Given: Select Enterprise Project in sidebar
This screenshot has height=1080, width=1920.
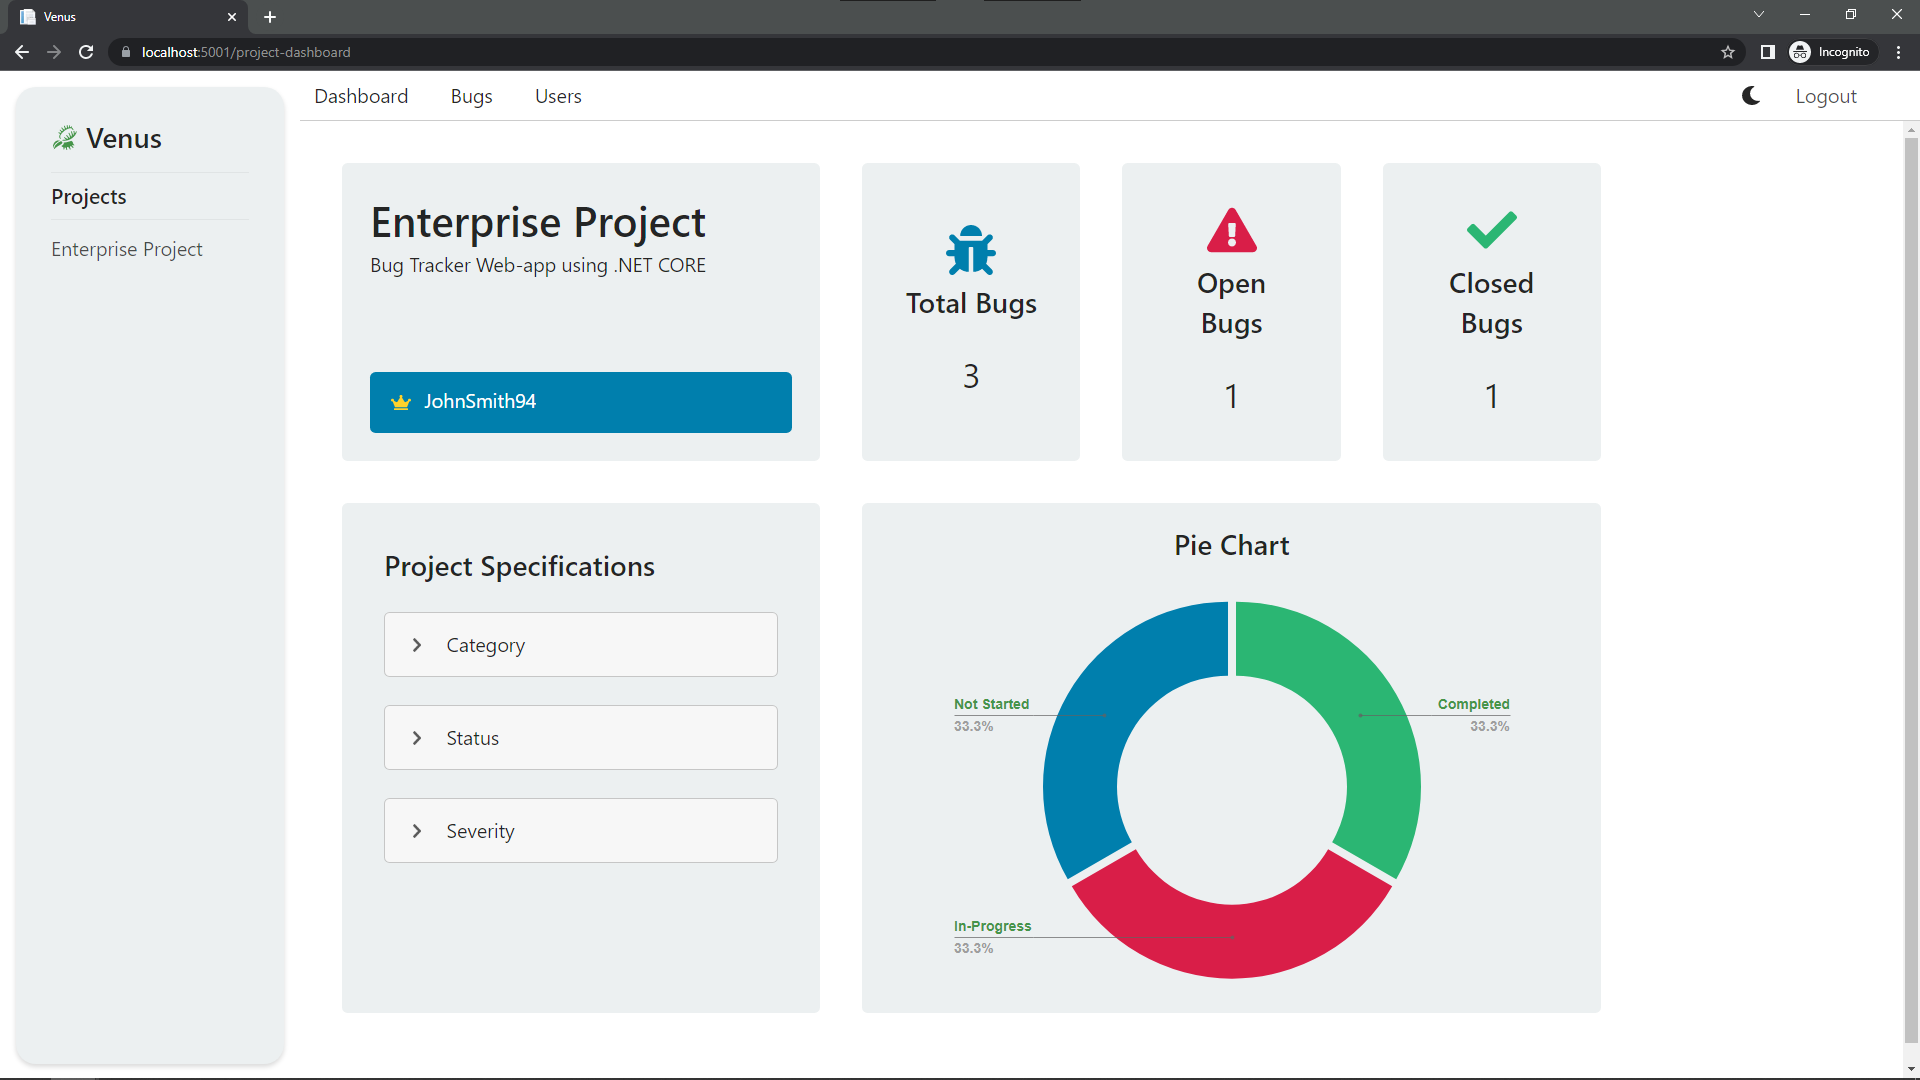Looking at the screenshot, I should (x=127, y=249).
